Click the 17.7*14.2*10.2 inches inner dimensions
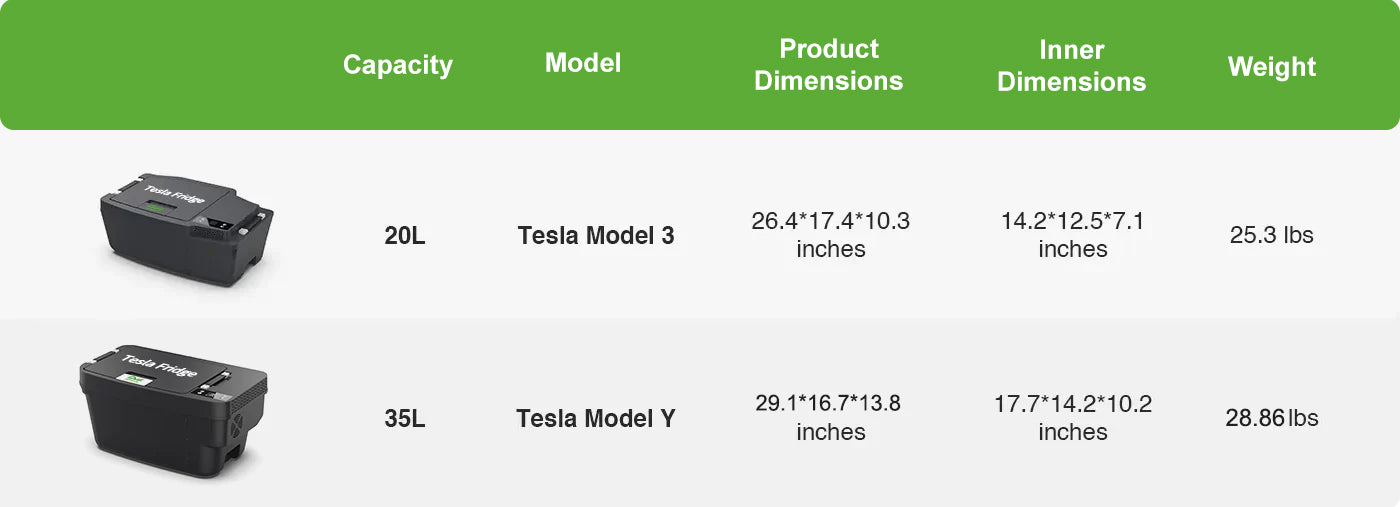 [x=1072, y=418]
